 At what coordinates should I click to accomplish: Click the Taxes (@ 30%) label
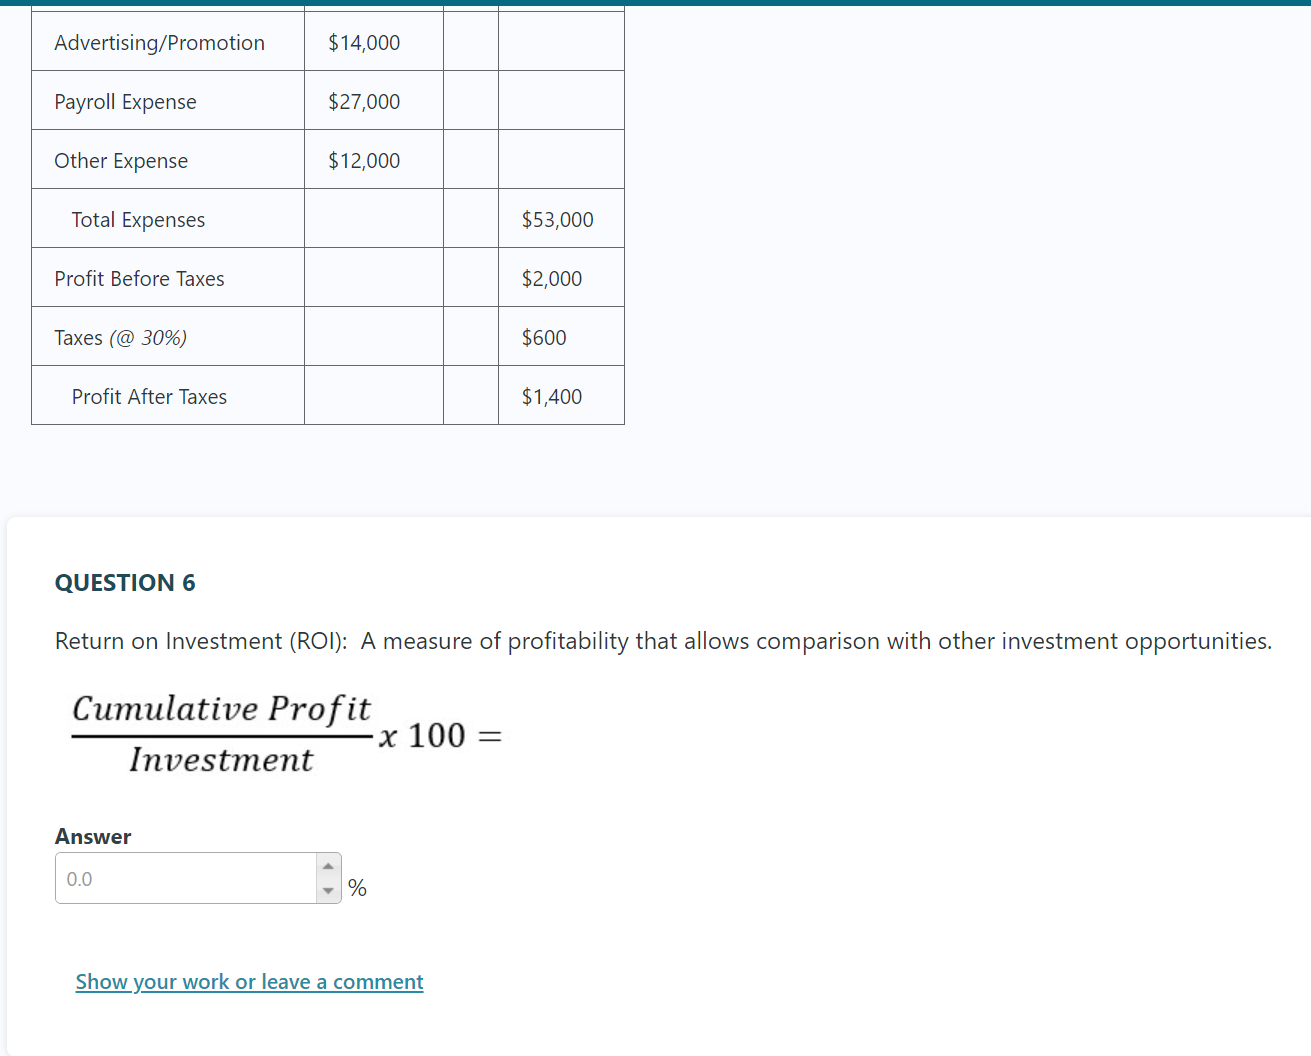[120, 337]
